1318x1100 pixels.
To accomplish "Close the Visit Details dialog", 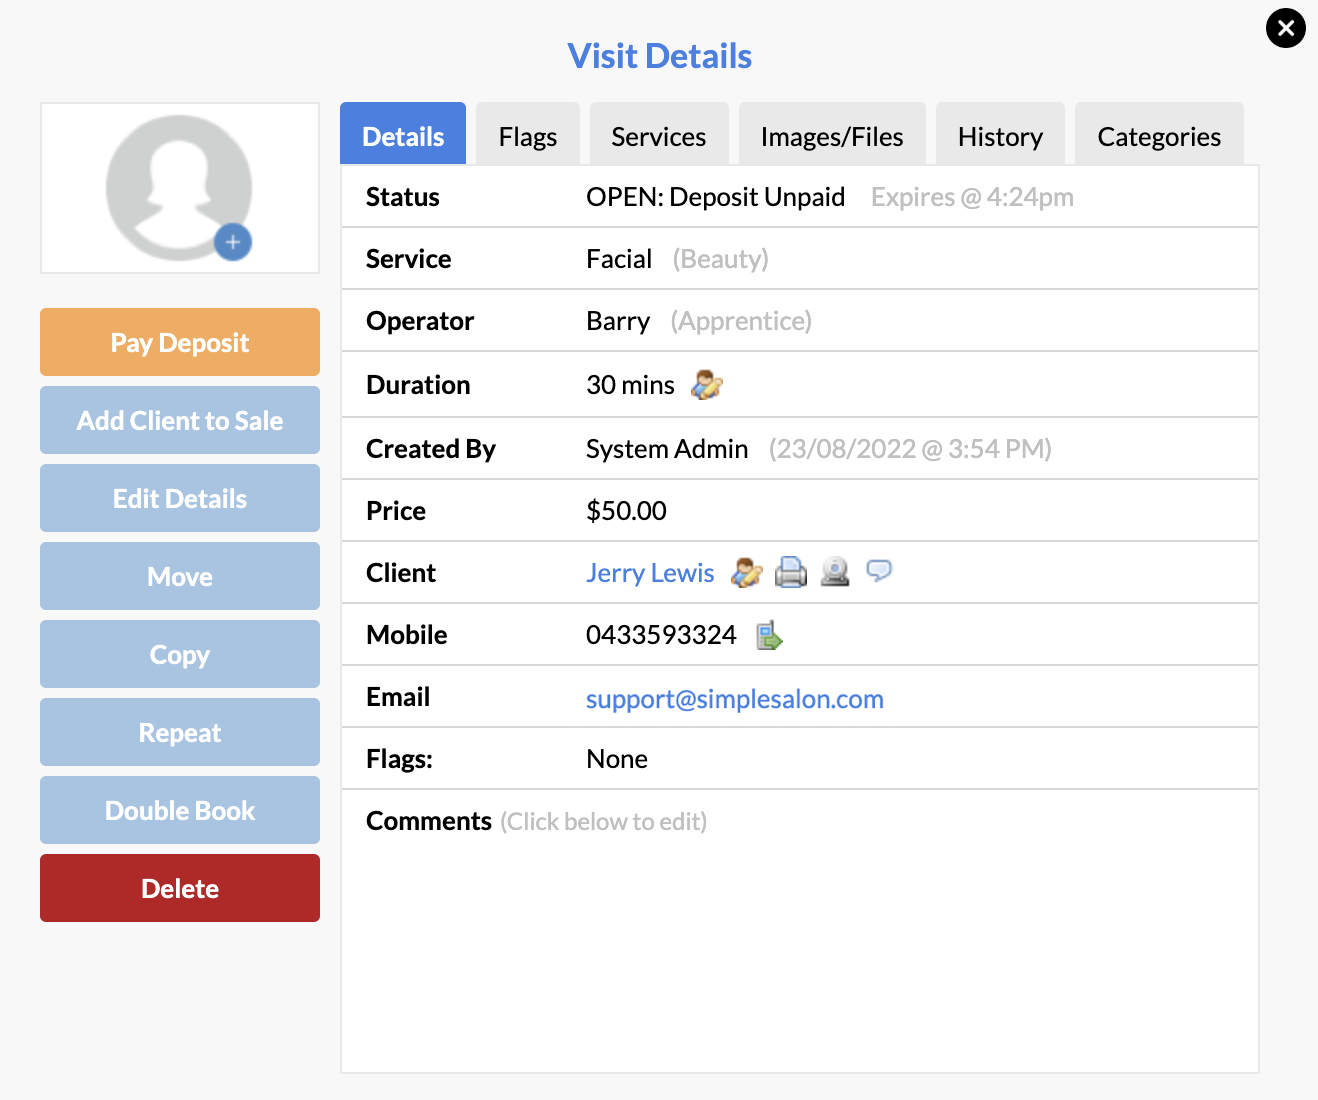I will point(1286,28).
